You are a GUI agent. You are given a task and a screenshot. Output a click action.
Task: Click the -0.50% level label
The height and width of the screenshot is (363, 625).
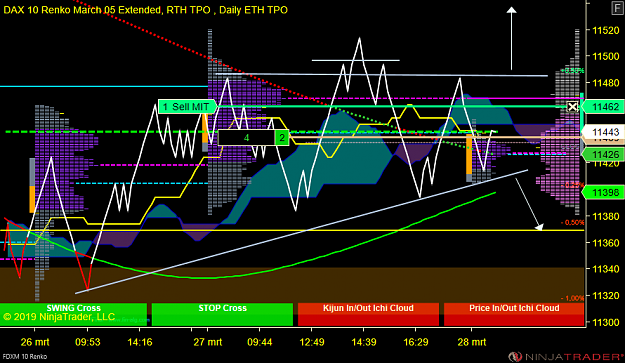click(x=572, y=222)
